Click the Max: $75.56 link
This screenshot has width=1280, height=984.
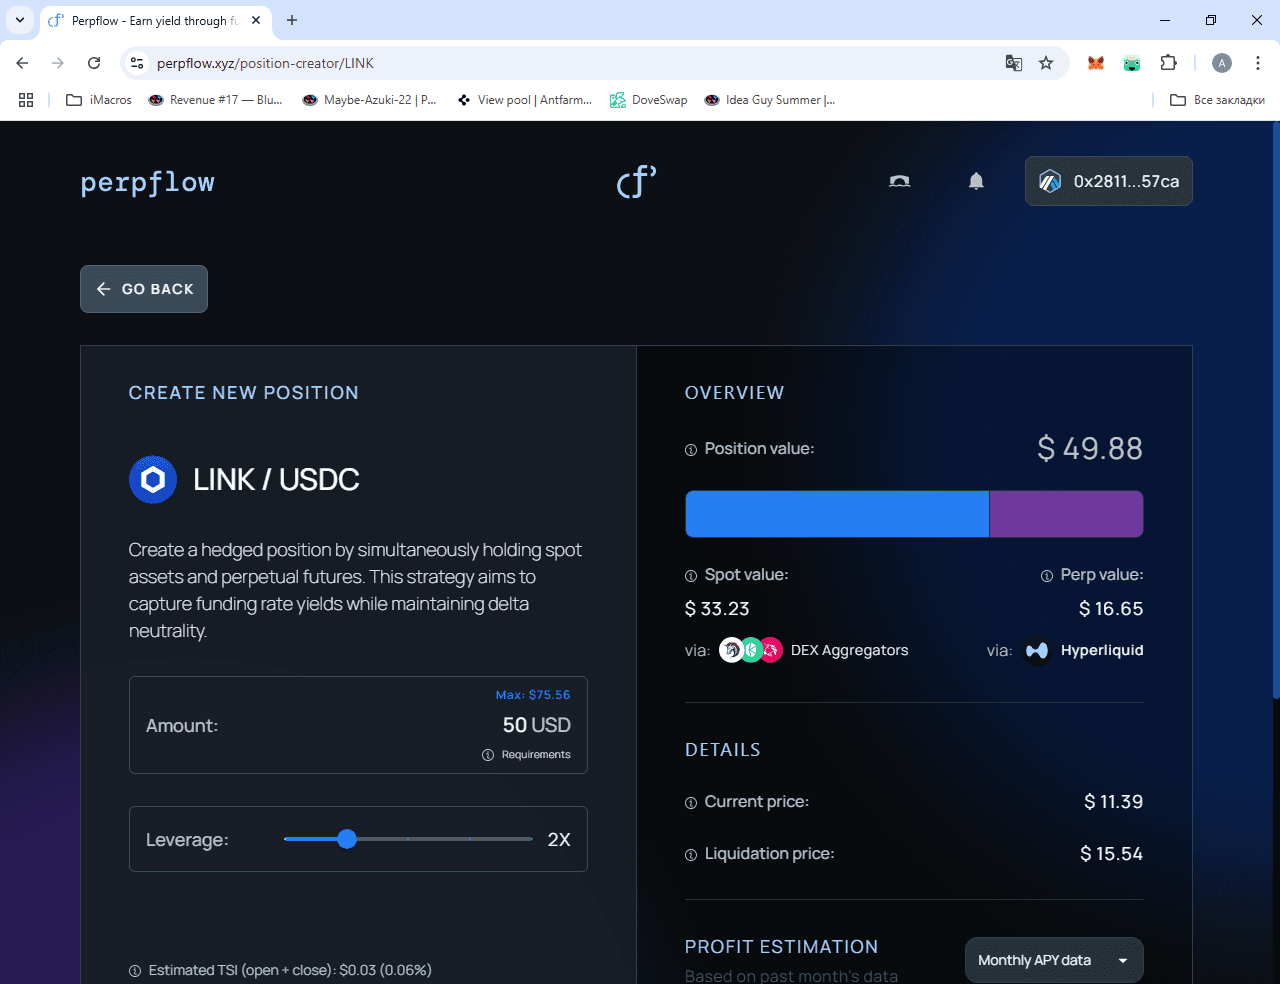[533, 695]
